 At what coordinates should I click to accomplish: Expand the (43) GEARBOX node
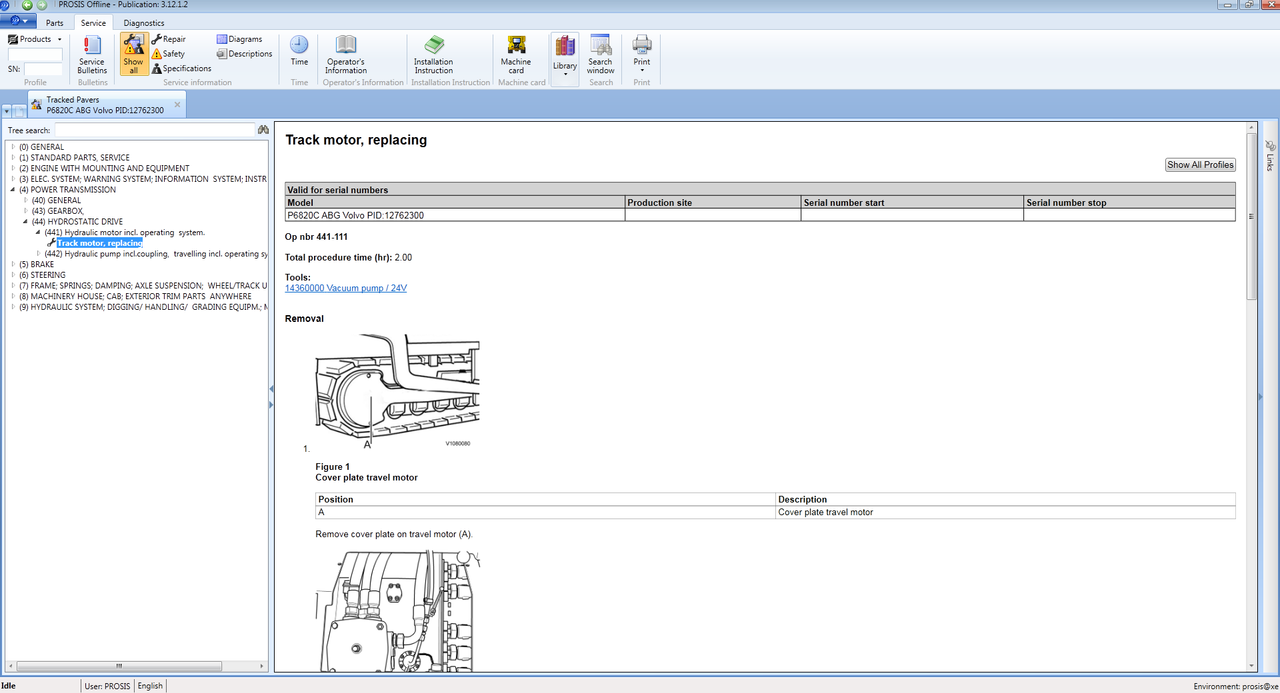pyautogui.click(x=26, y=211)
